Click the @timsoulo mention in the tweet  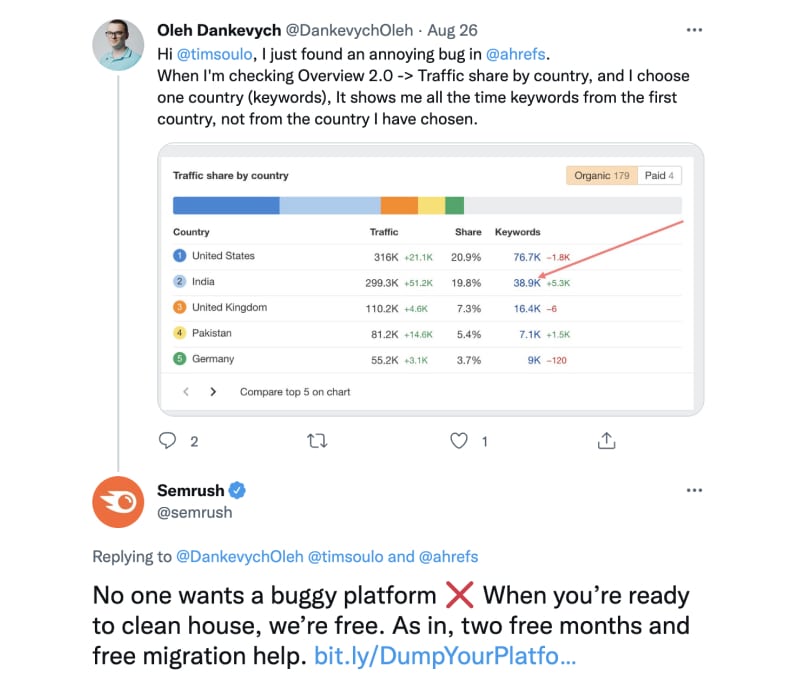(214, 54)
